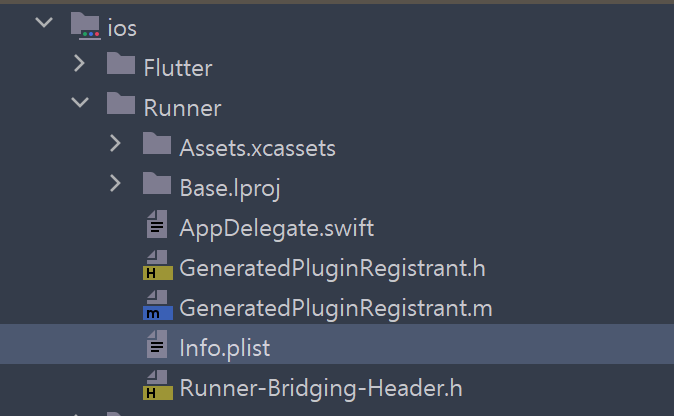Open the highlighted Info.plist file
Viewport: 674px width, 416px height.
[x=225, y=348]
